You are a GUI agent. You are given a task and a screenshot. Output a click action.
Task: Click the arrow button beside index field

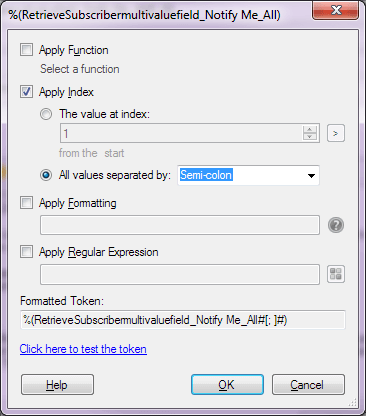click(336, 133)
